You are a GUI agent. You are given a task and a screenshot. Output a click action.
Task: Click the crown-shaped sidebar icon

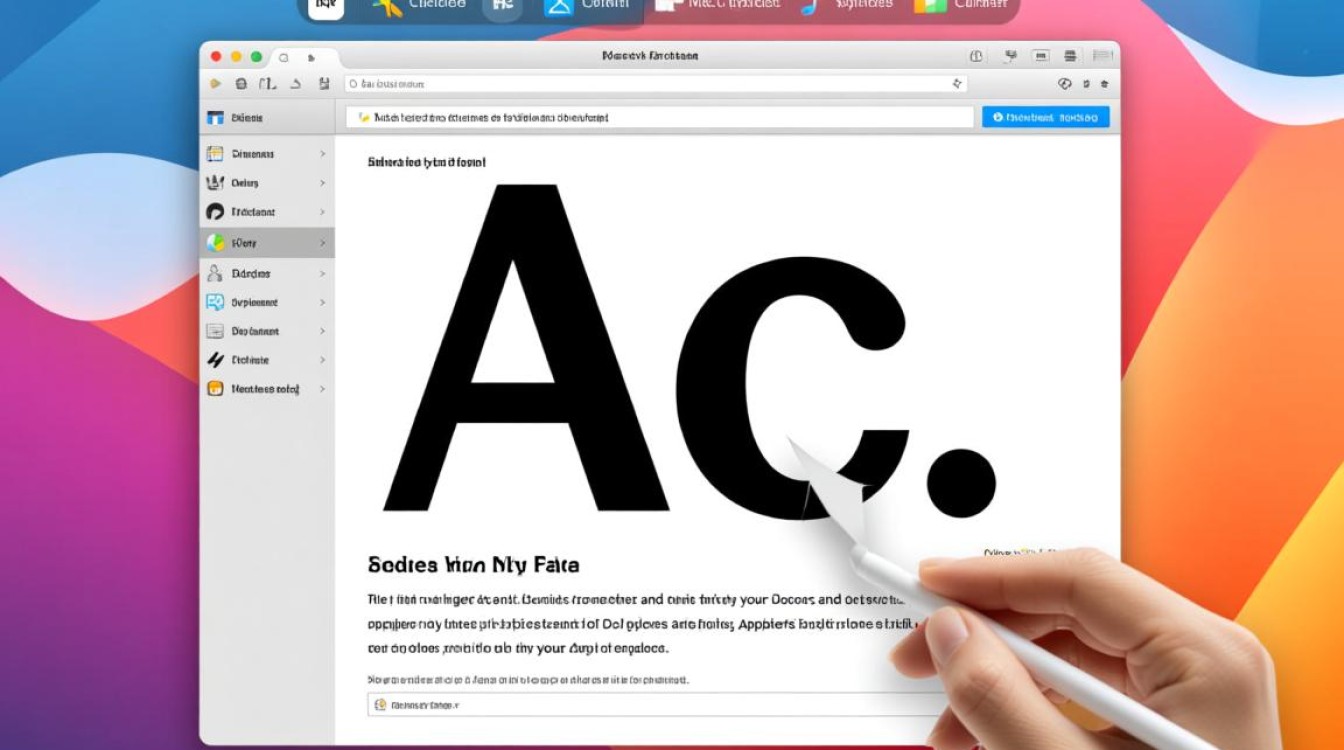point(215,183)
